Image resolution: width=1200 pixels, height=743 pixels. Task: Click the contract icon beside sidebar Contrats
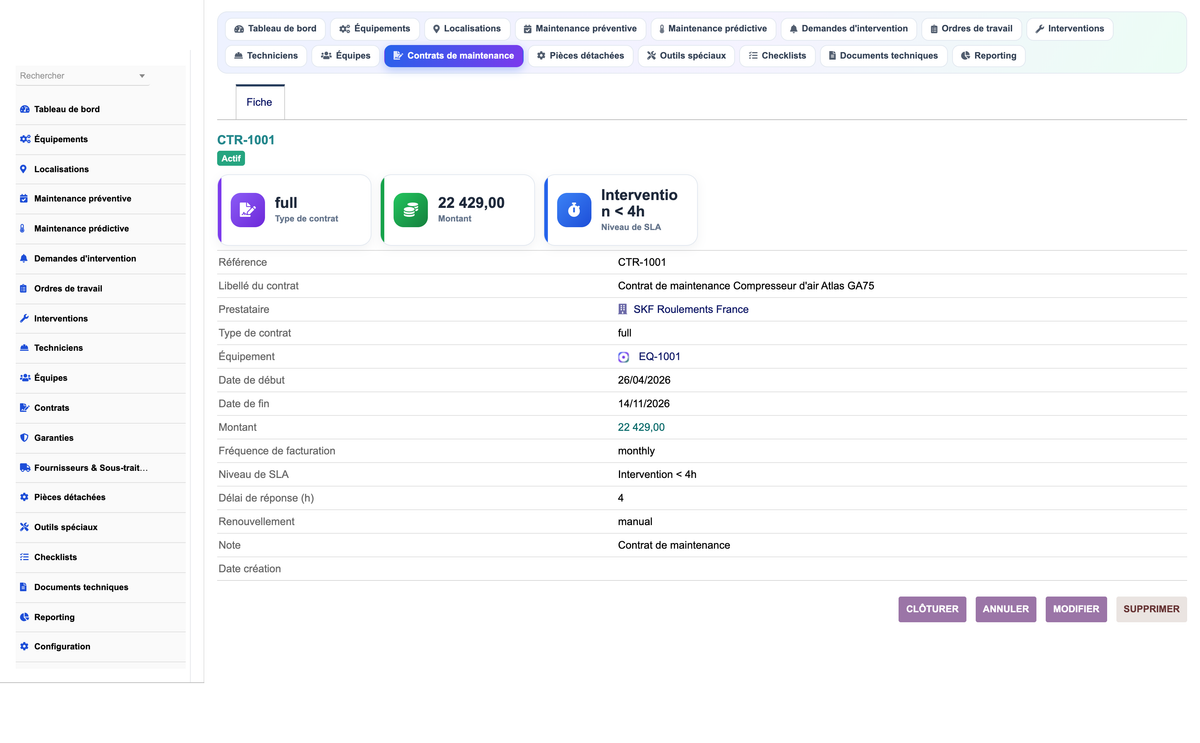(25, 408)
